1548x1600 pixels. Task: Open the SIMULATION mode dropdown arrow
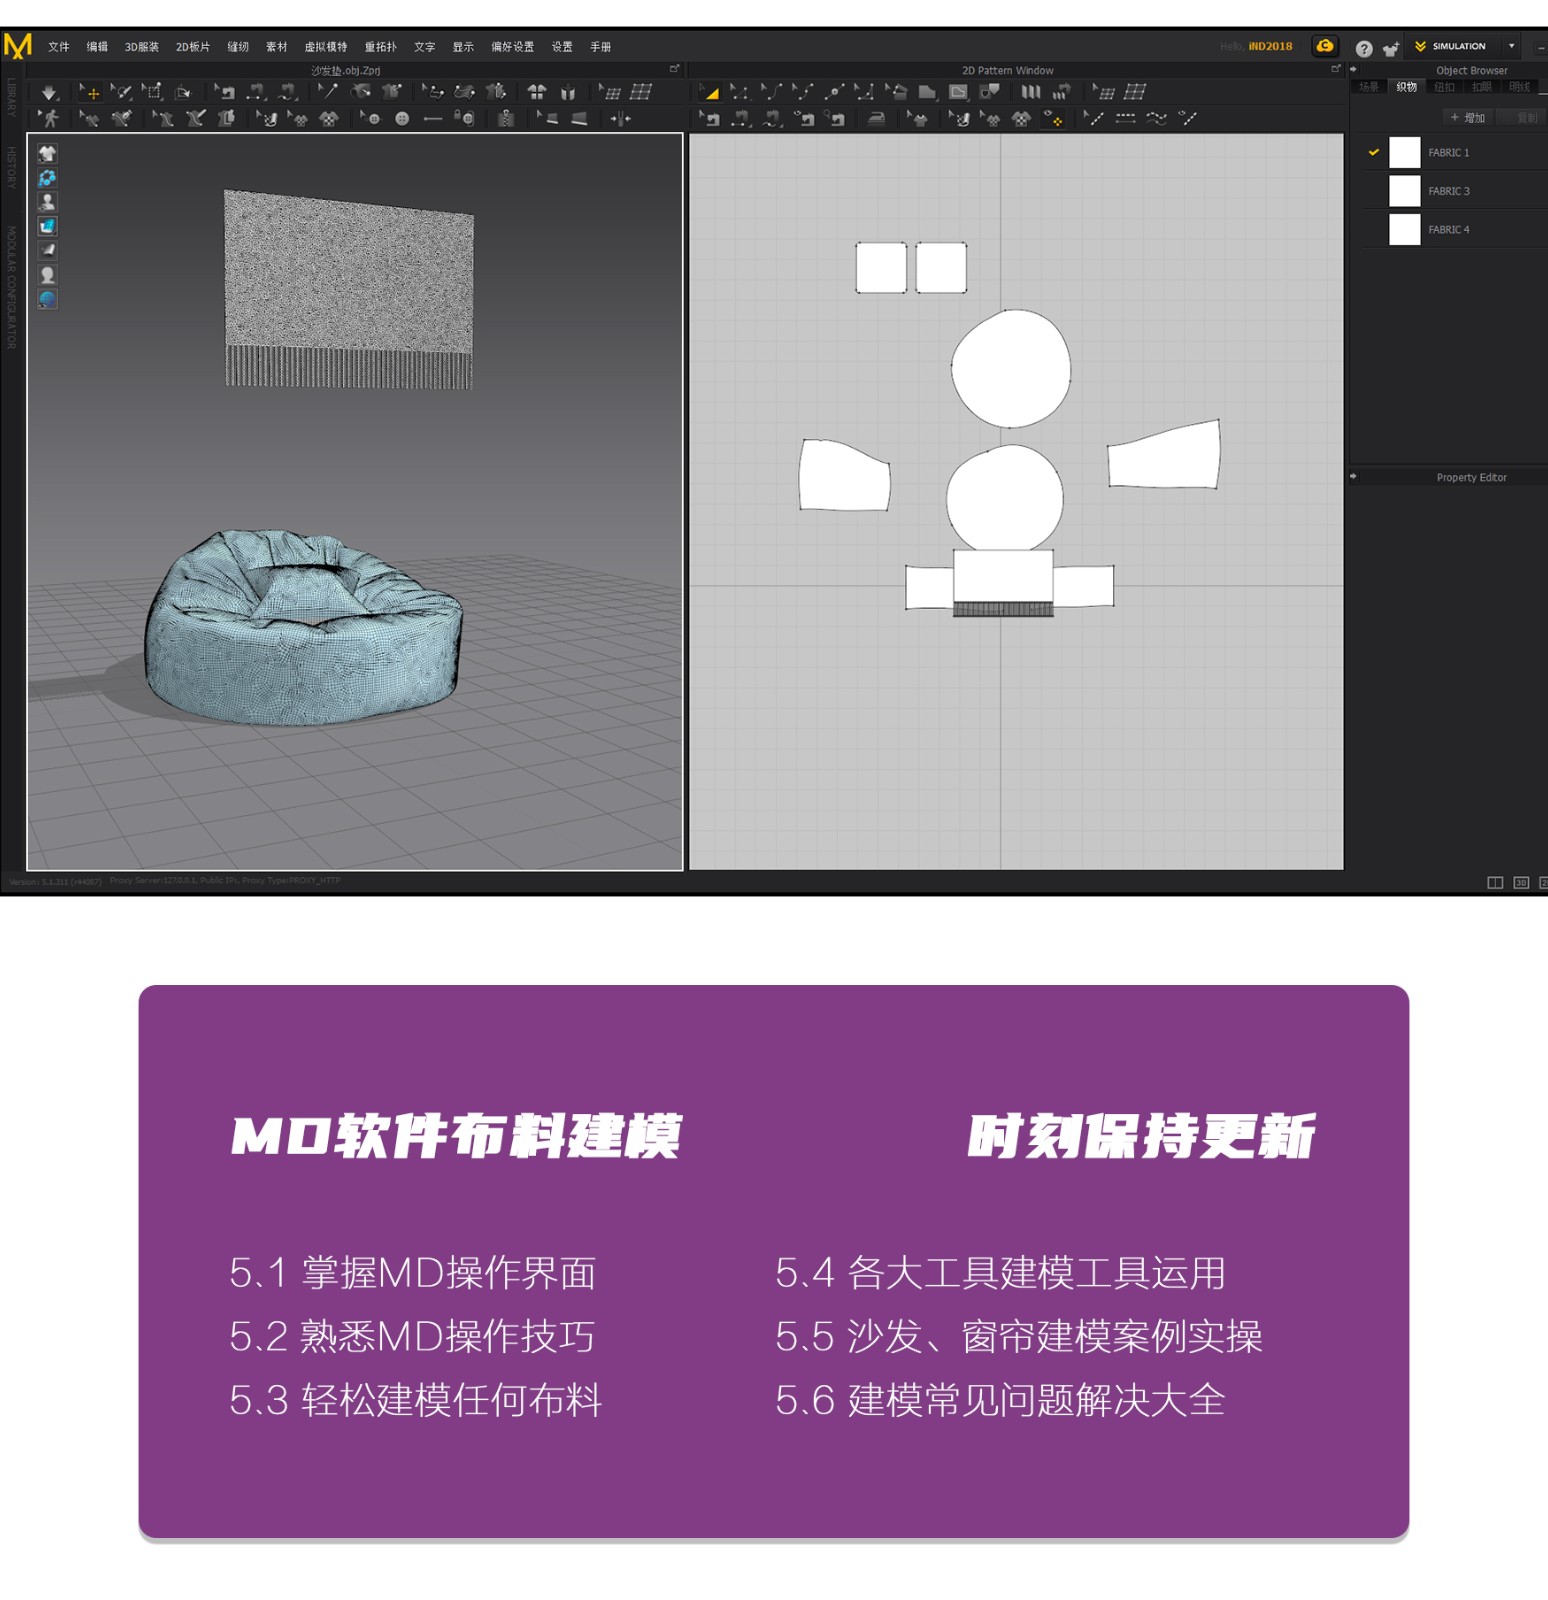click(x=1511, y=46)
